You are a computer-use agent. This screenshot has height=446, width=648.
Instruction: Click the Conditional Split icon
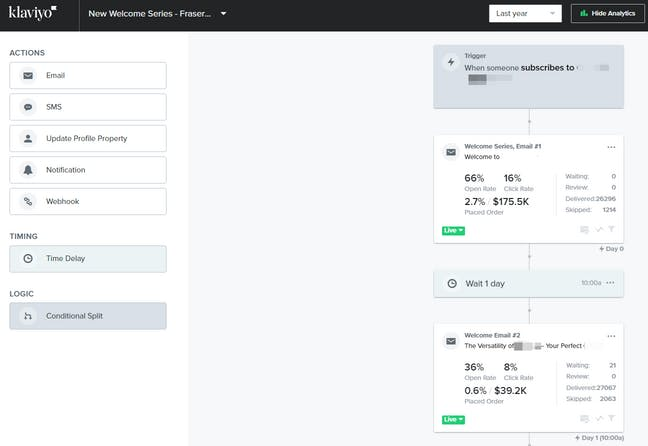28,316
